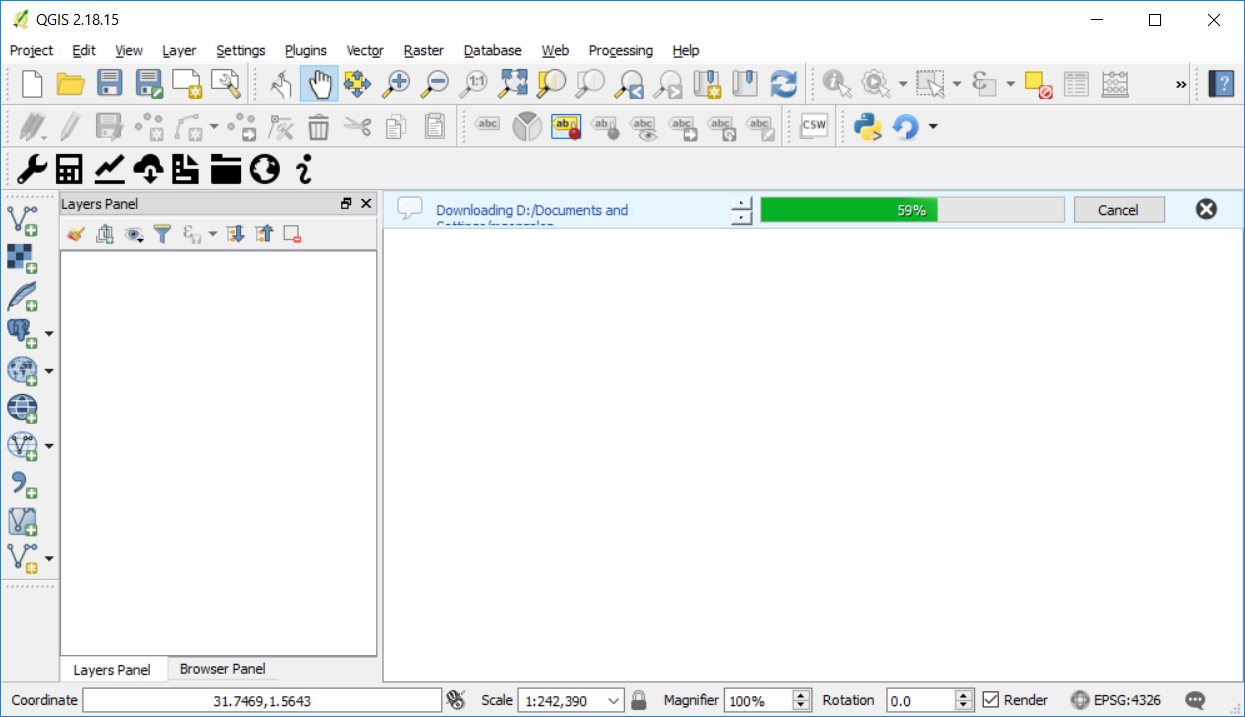Select the Pan Map hand tool
The width and height of the screenshot is (1245, 717).
click(319, 84)
